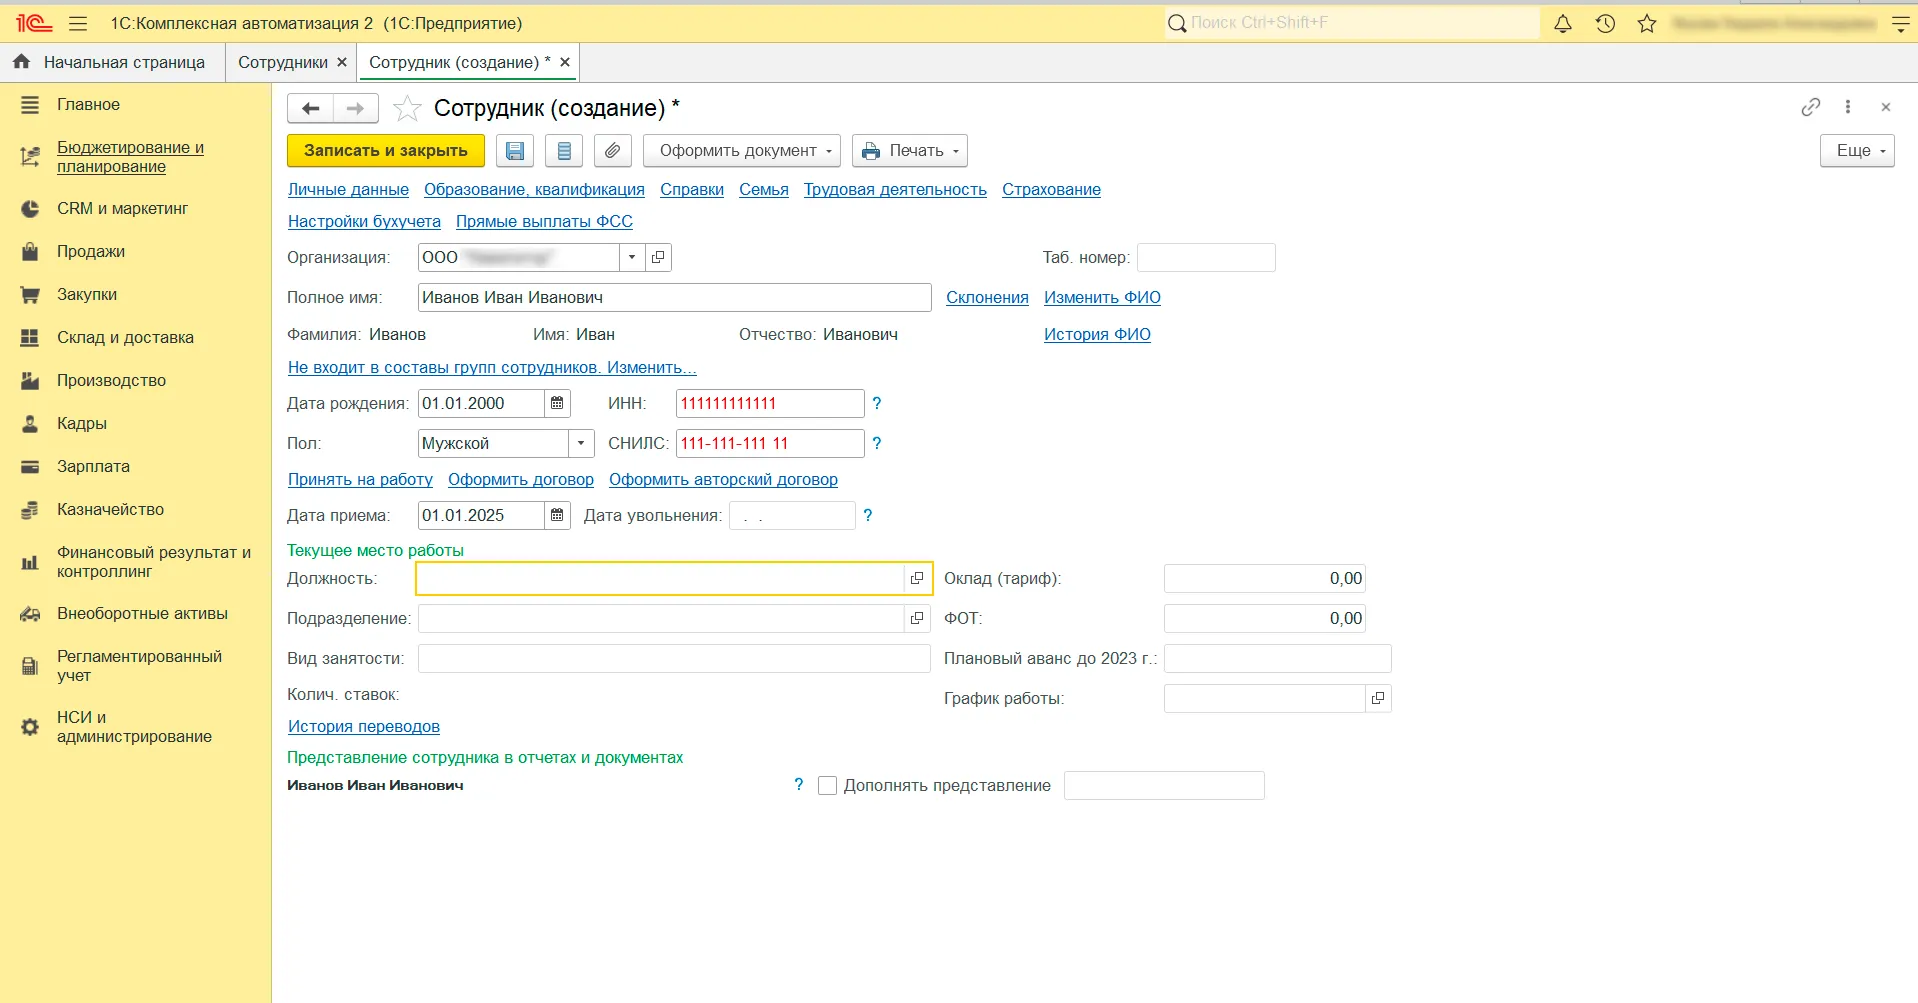Enable Дополнять представление checkbox
Viewport: 1918px width, 1003px height.
tap(827, 786)
